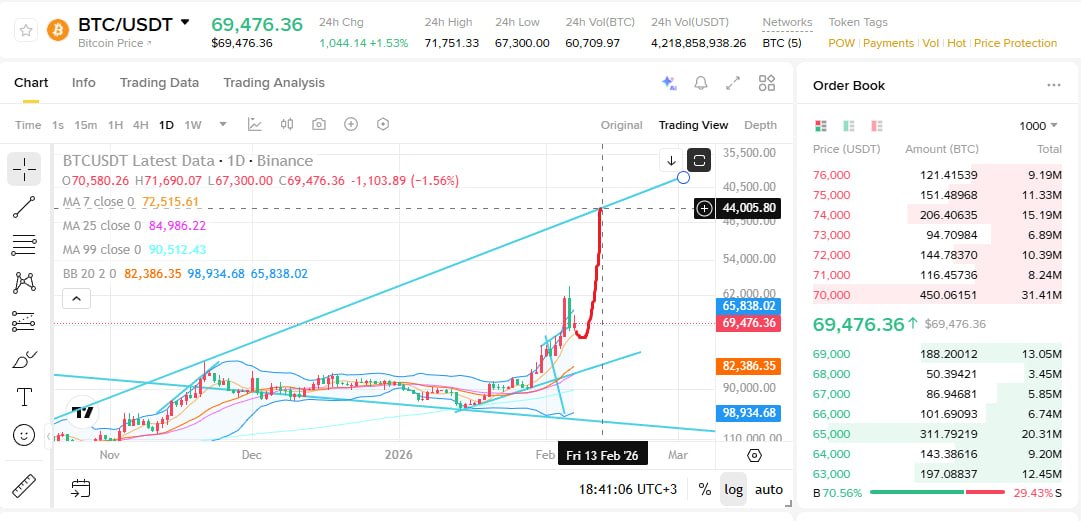The height and width of the screenshot is (521, 1081).
Task: Click the Hot token tag
Action: (956, 43)
